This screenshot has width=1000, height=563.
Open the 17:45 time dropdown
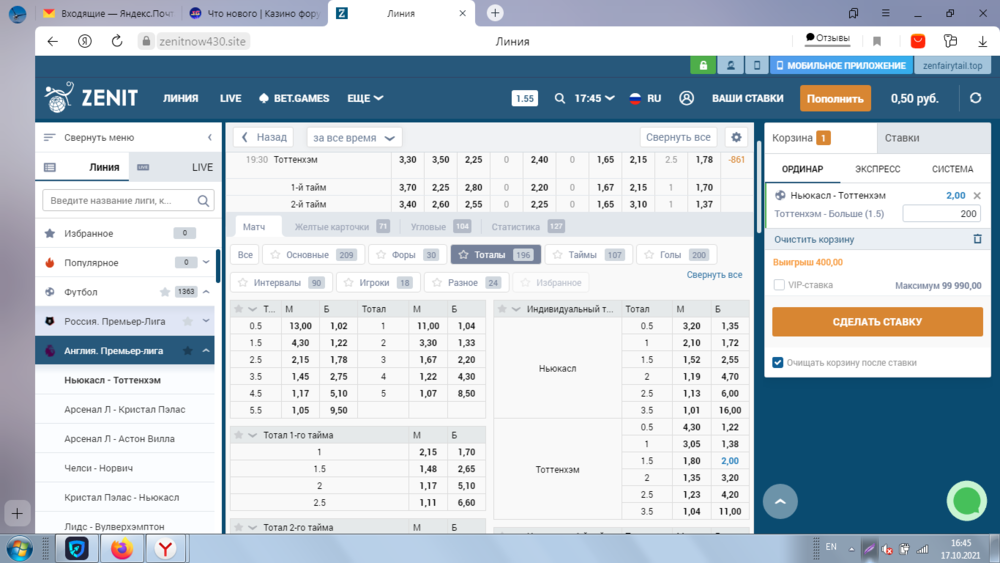pos(594,98)
